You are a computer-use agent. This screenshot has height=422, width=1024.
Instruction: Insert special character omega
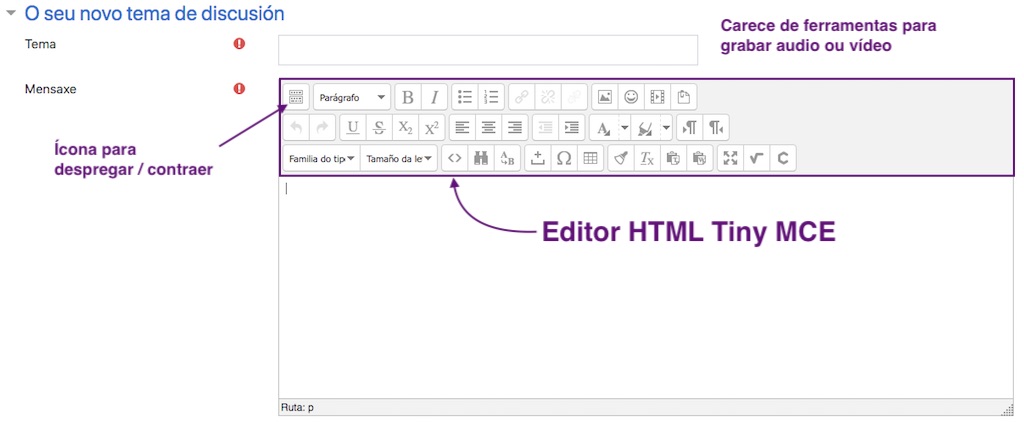coord(564,158)
